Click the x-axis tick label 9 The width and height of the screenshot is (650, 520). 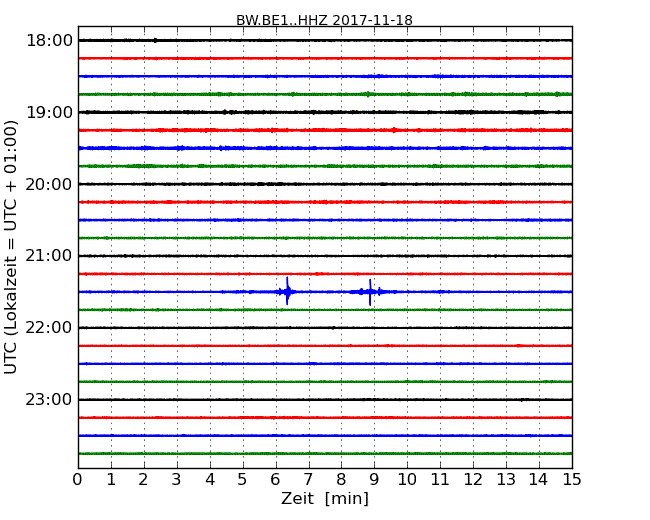tap(374, 480)
